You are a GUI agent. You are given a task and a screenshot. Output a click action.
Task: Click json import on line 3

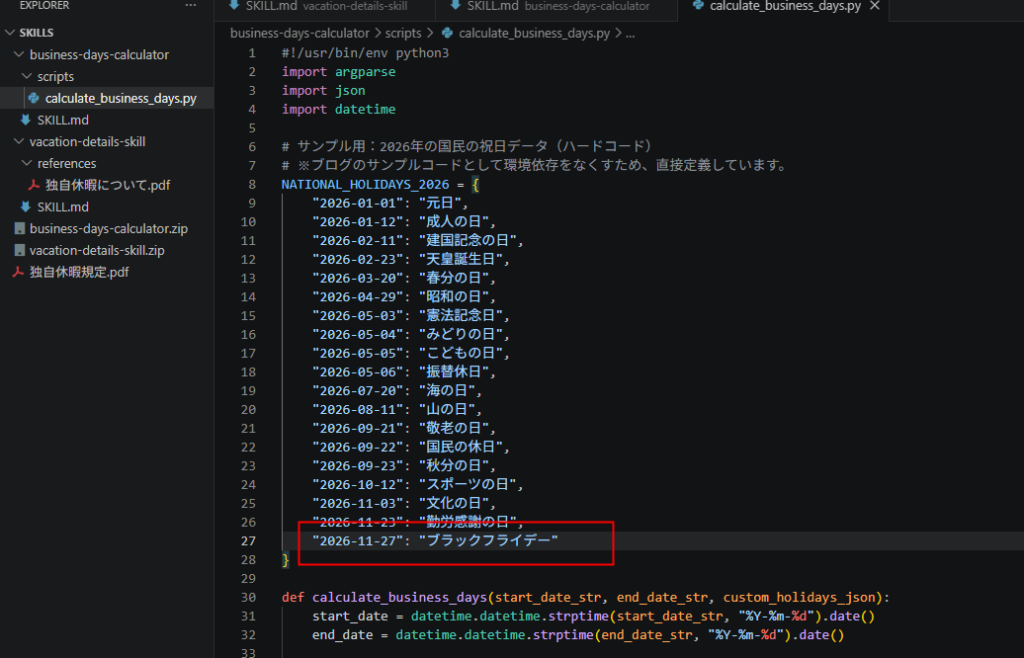[x=350, y=91]
